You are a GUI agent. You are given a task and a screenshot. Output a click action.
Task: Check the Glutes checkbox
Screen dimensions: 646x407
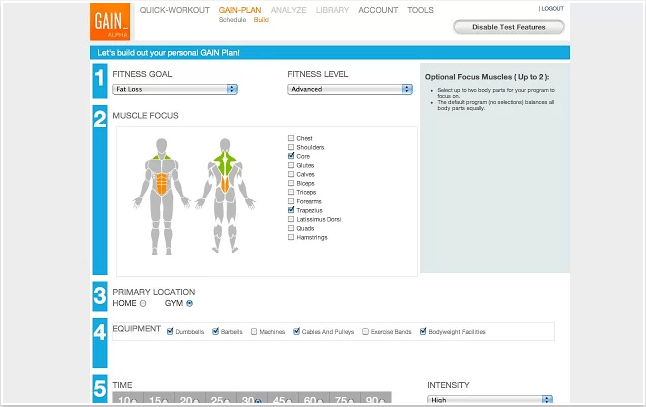pyautogui.click(x=291, y=165)
